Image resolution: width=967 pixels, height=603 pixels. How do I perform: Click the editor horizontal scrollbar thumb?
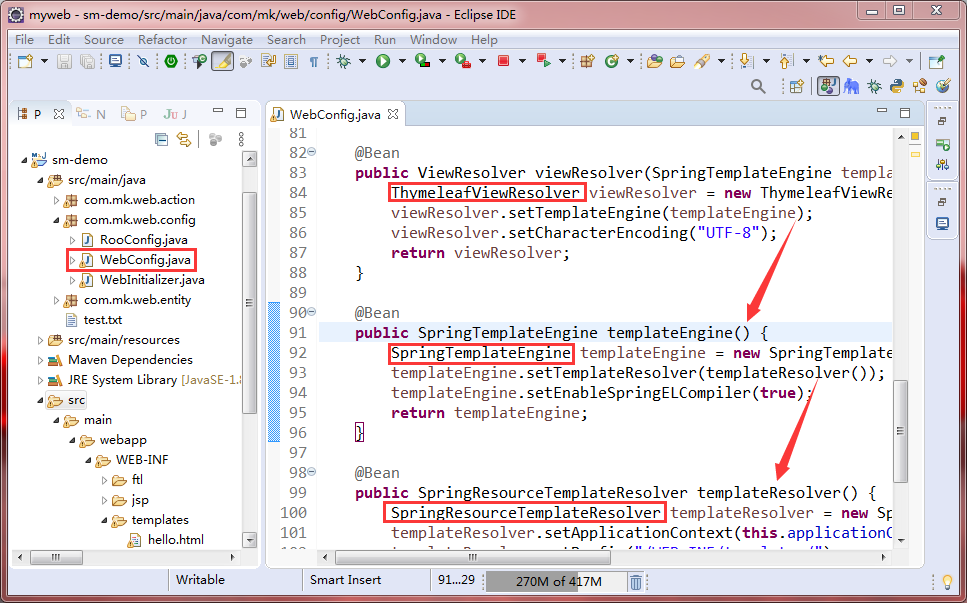tap(473, 557)
